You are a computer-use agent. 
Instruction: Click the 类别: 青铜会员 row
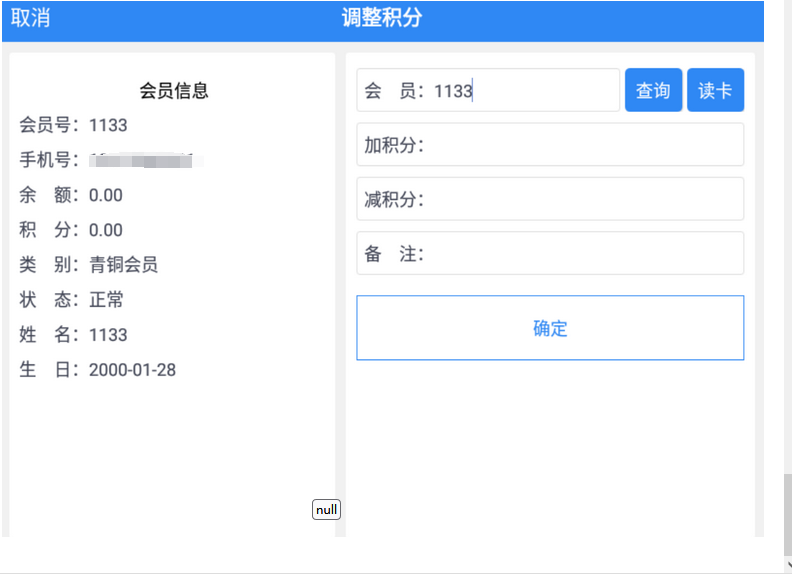pos(88,264)
